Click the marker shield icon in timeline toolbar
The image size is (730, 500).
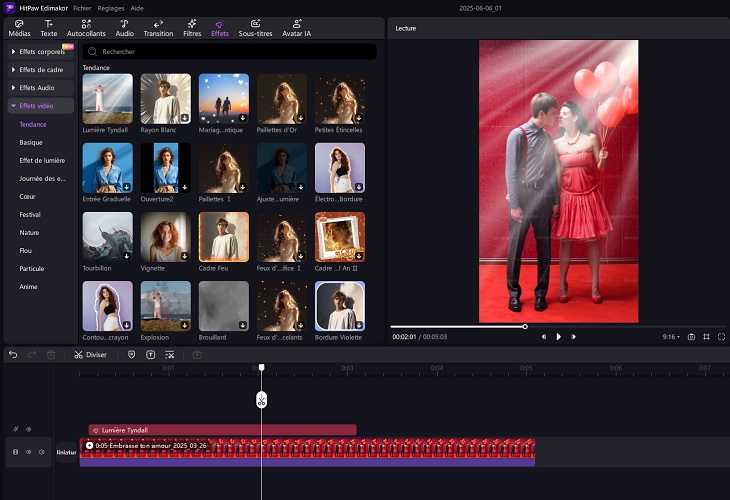point(132,355)
